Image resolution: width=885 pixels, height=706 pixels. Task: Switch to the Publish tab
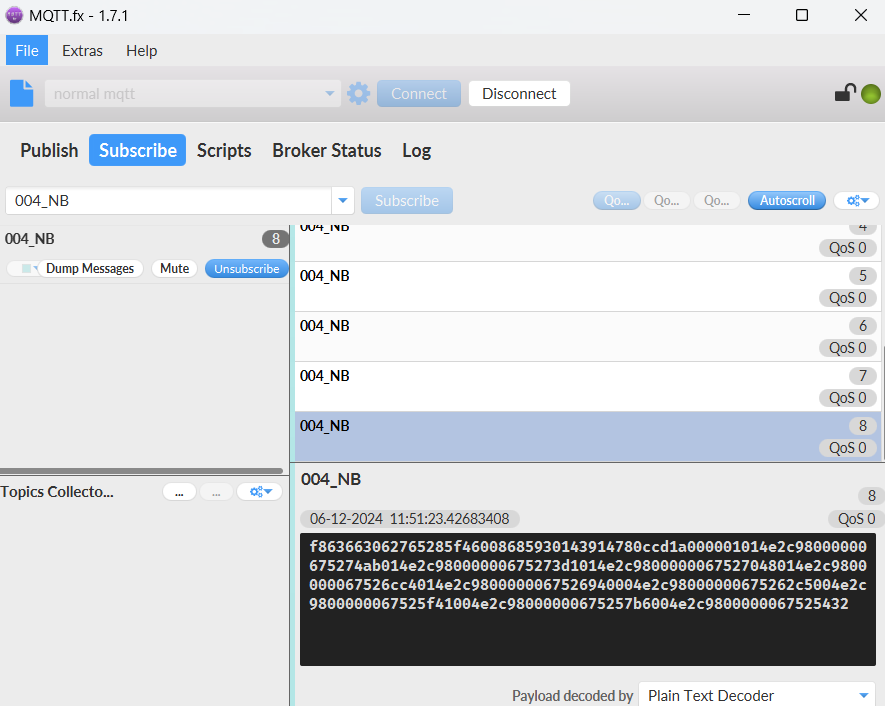point(49,150)
